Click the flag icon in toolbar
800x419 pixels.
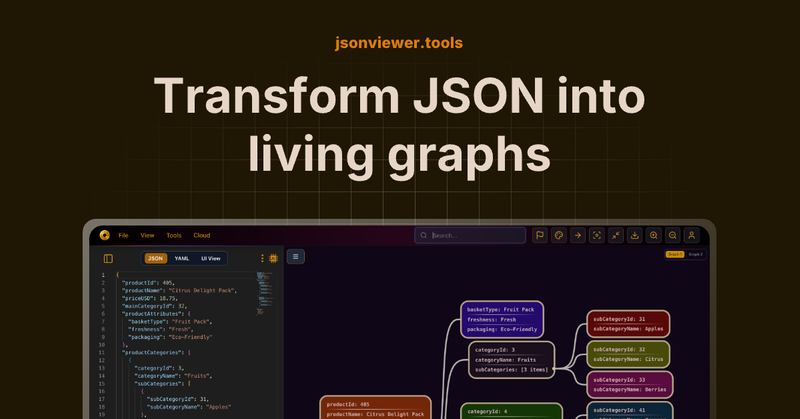(540, 235)
